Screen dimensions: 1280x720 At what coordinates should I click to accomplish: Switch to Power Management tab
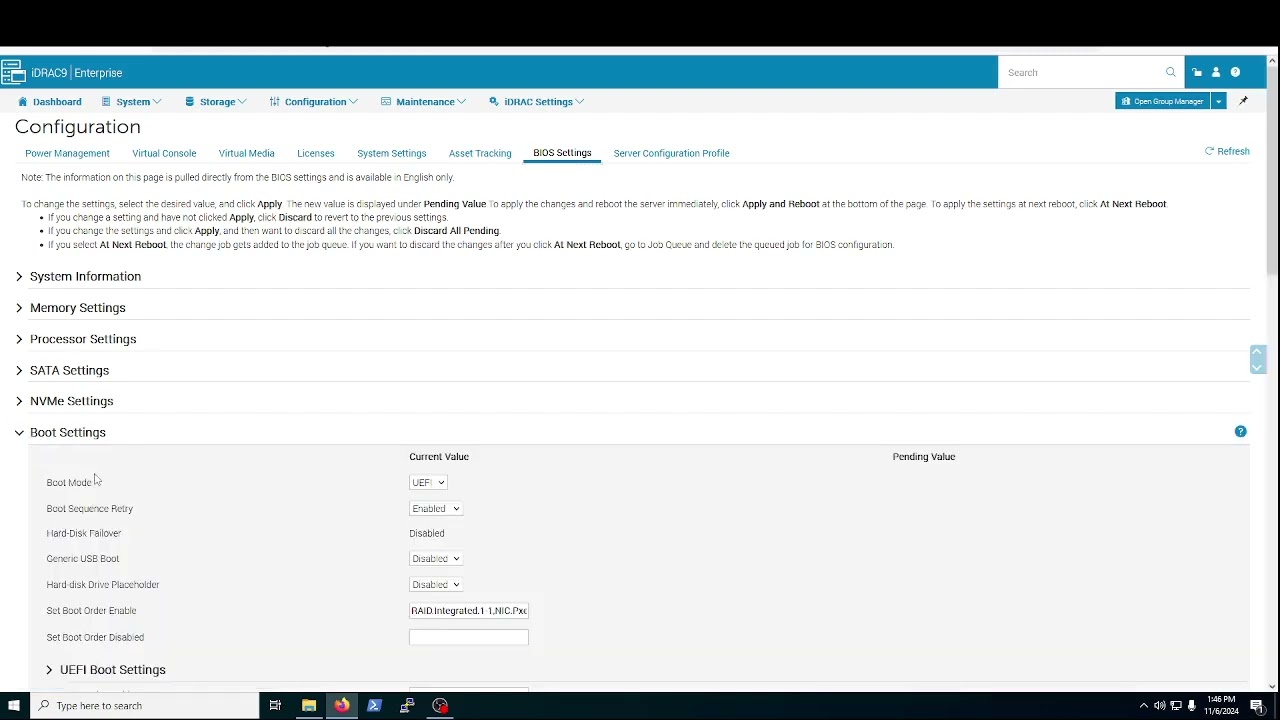click(x=67, y=153)
